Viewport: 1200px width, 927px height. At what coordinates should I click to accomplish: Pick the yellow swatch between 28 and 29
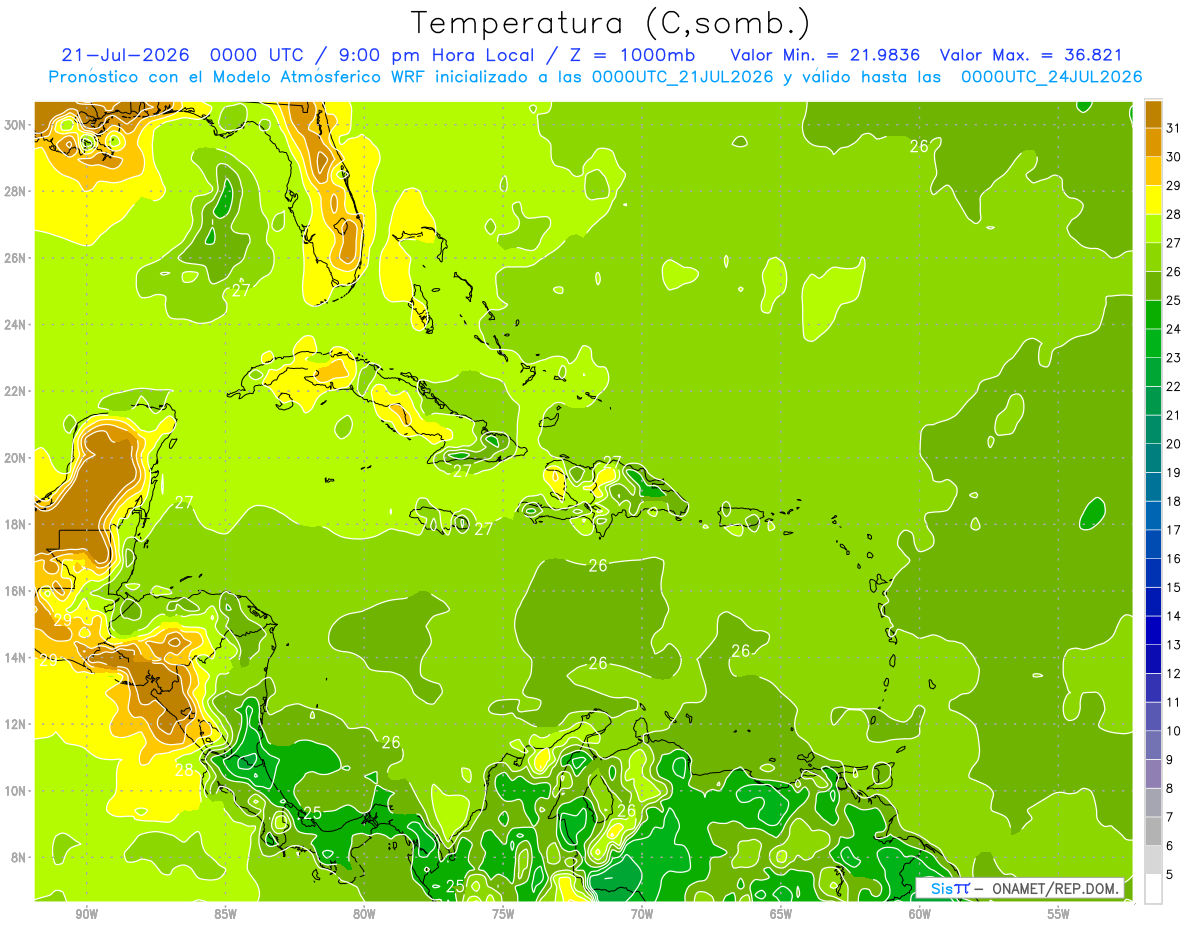pyautogui.click(x=1153, y=200)
